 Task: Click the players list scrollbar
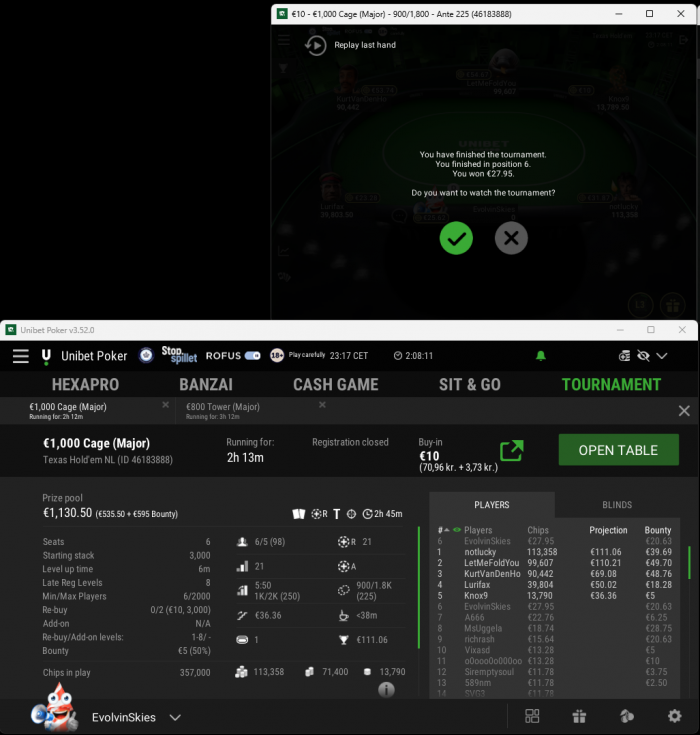(689, 562)
